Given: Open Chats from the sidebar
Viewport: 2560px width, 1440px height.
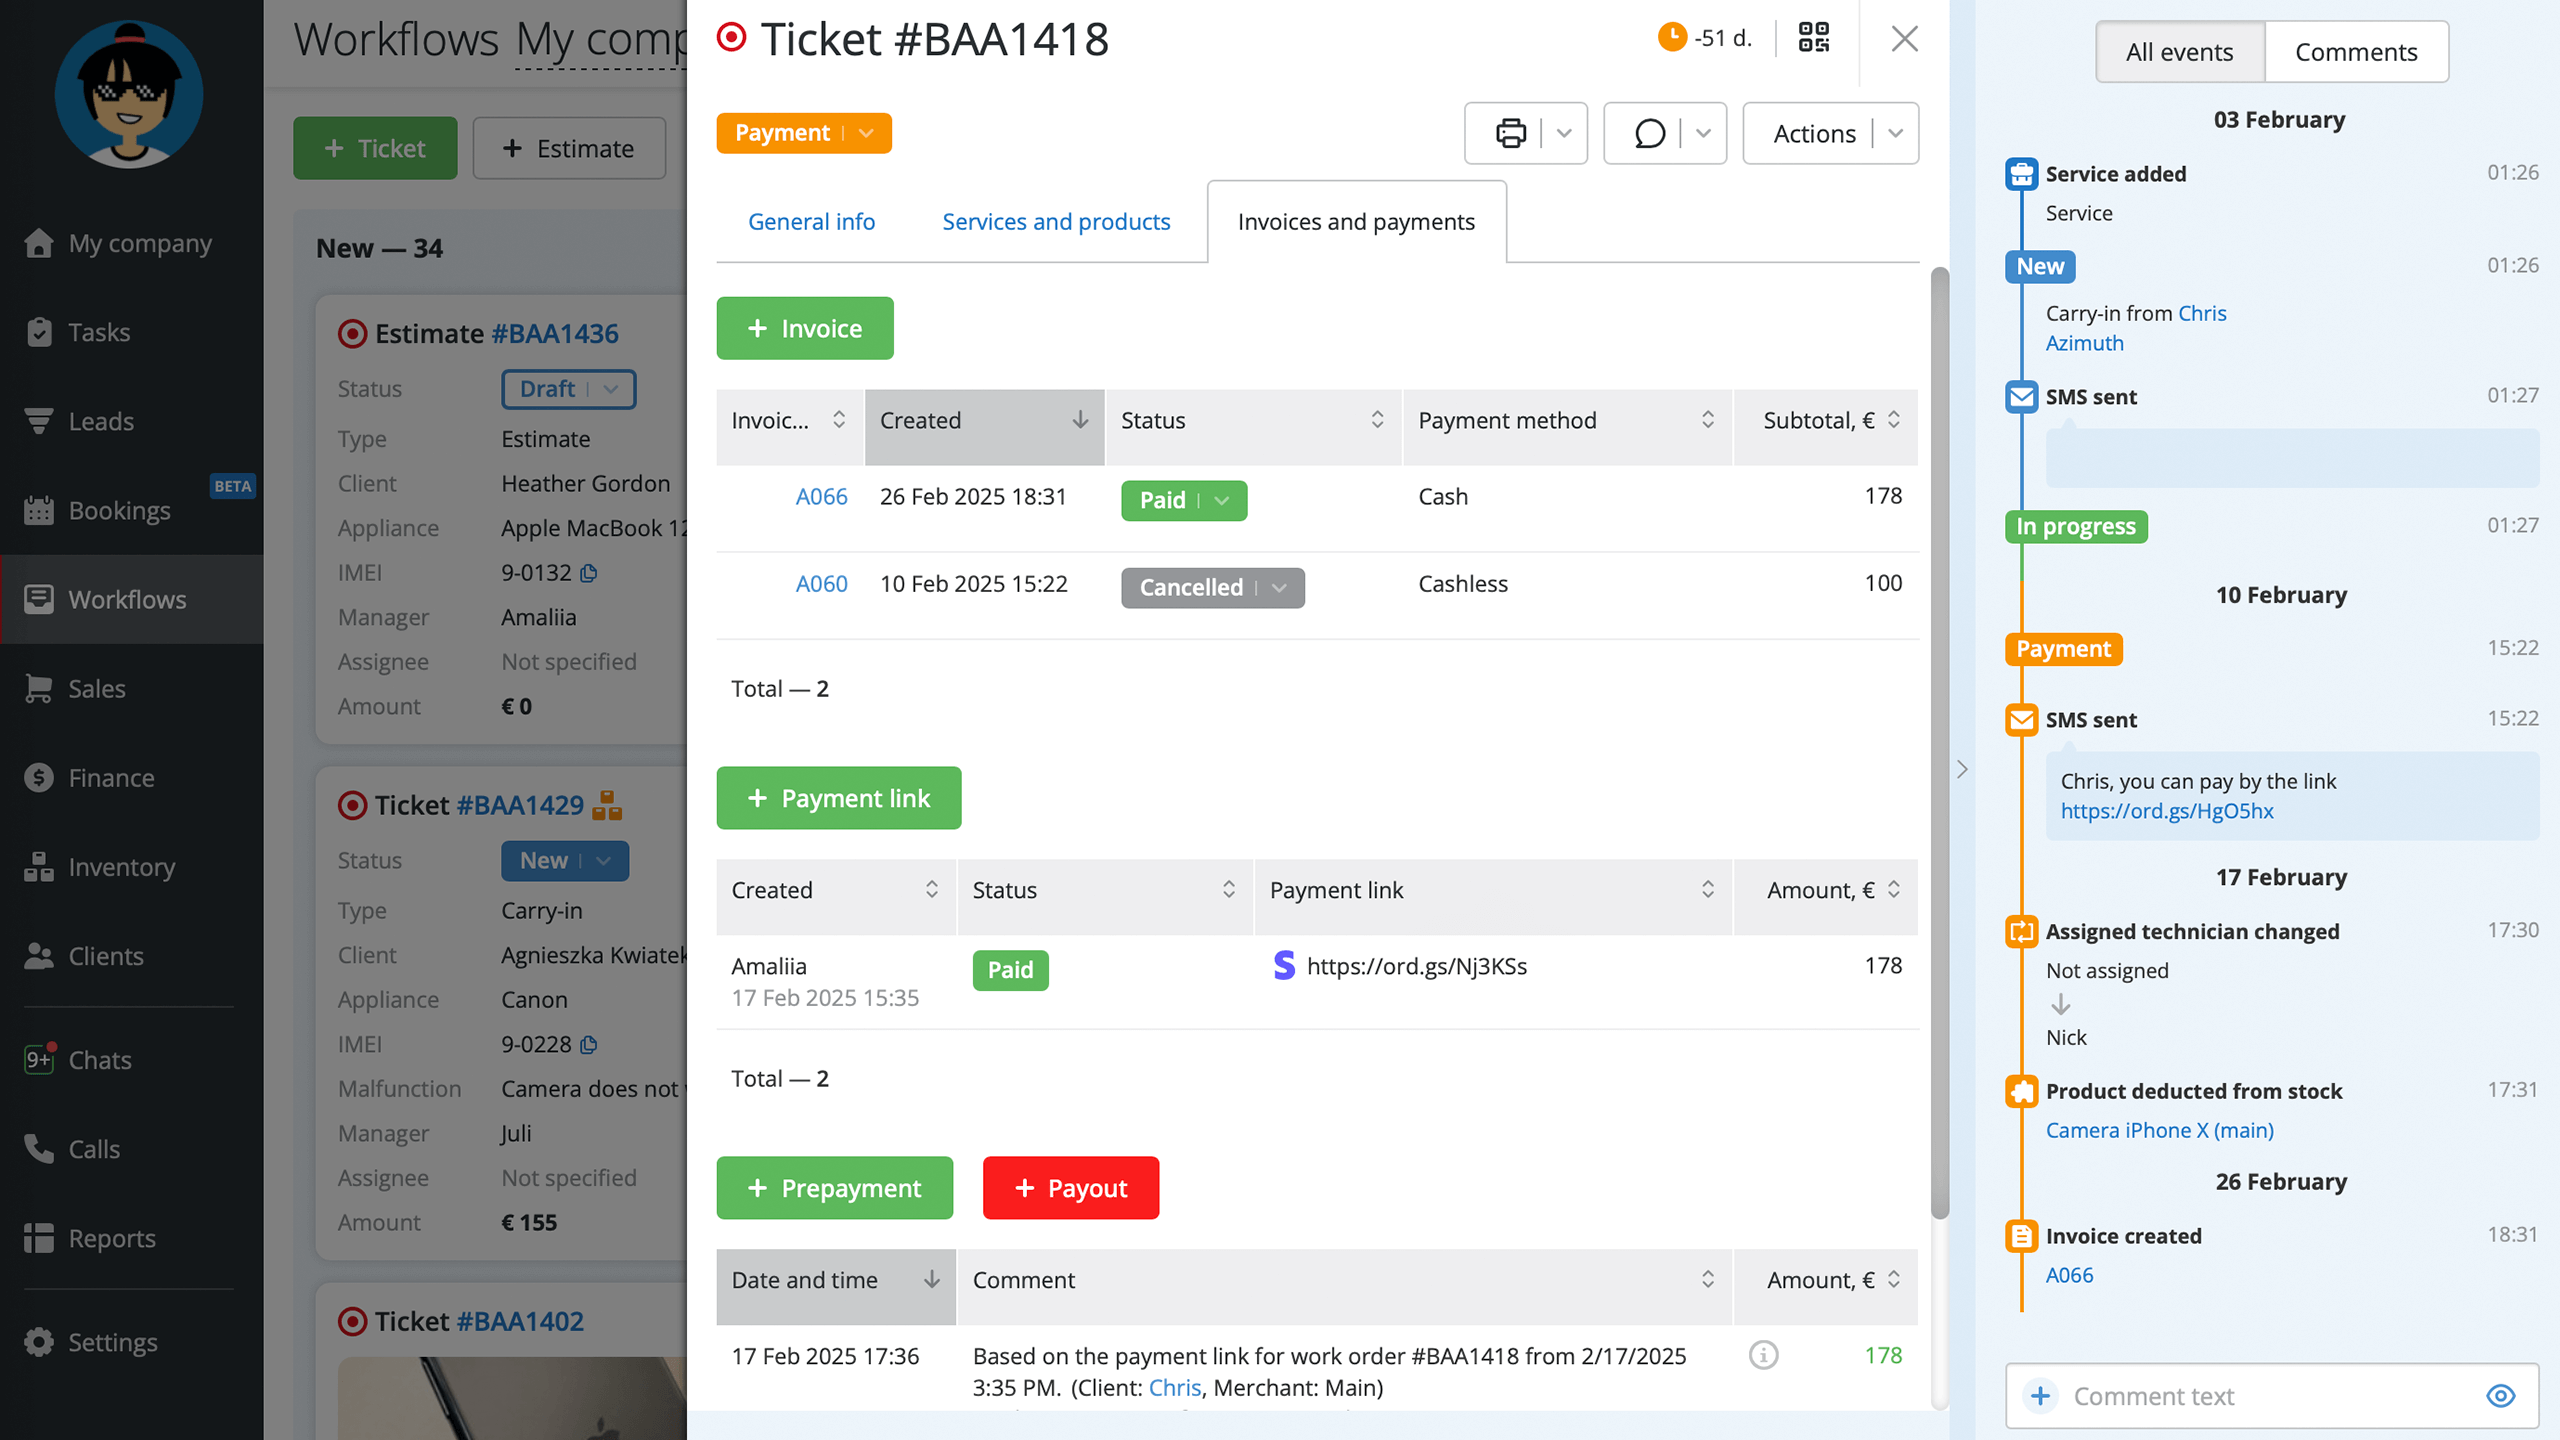Looking at the screenshot, I should (99, 1060).
